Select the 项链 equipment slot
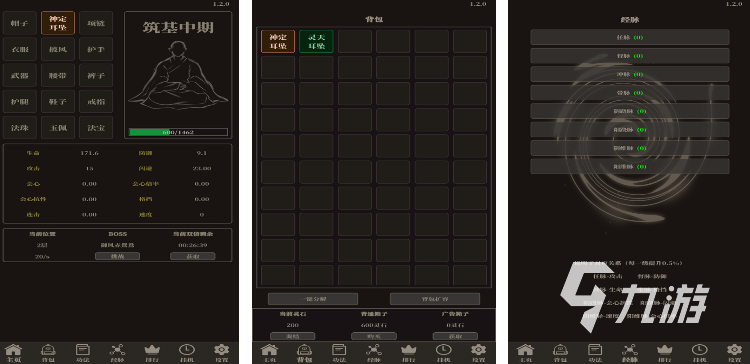Screen dimensions: 750x364 pos(96,23)
